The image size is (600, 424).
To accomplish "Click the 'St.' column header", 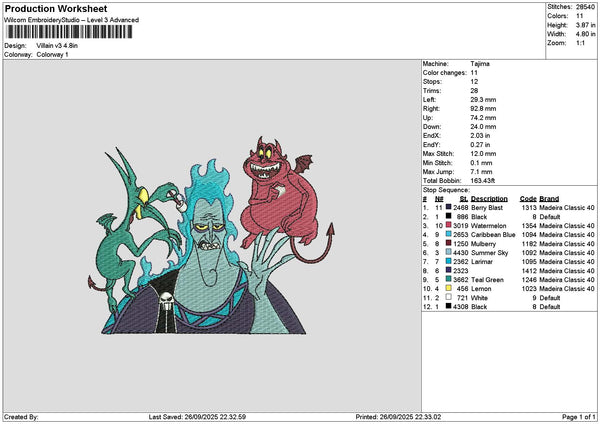I will [x=464, y=199].
